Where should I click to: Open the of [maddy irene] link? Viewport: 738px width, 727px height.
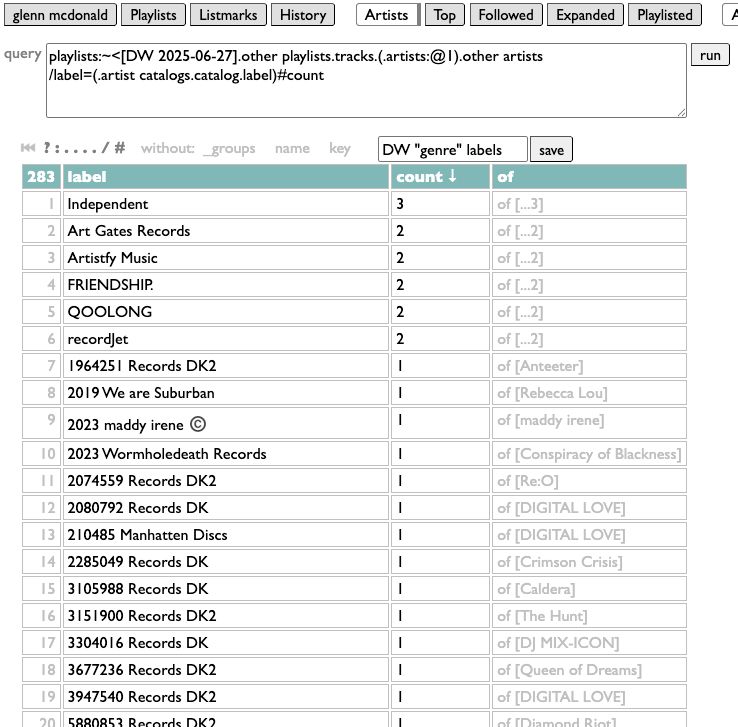point(551,420)
